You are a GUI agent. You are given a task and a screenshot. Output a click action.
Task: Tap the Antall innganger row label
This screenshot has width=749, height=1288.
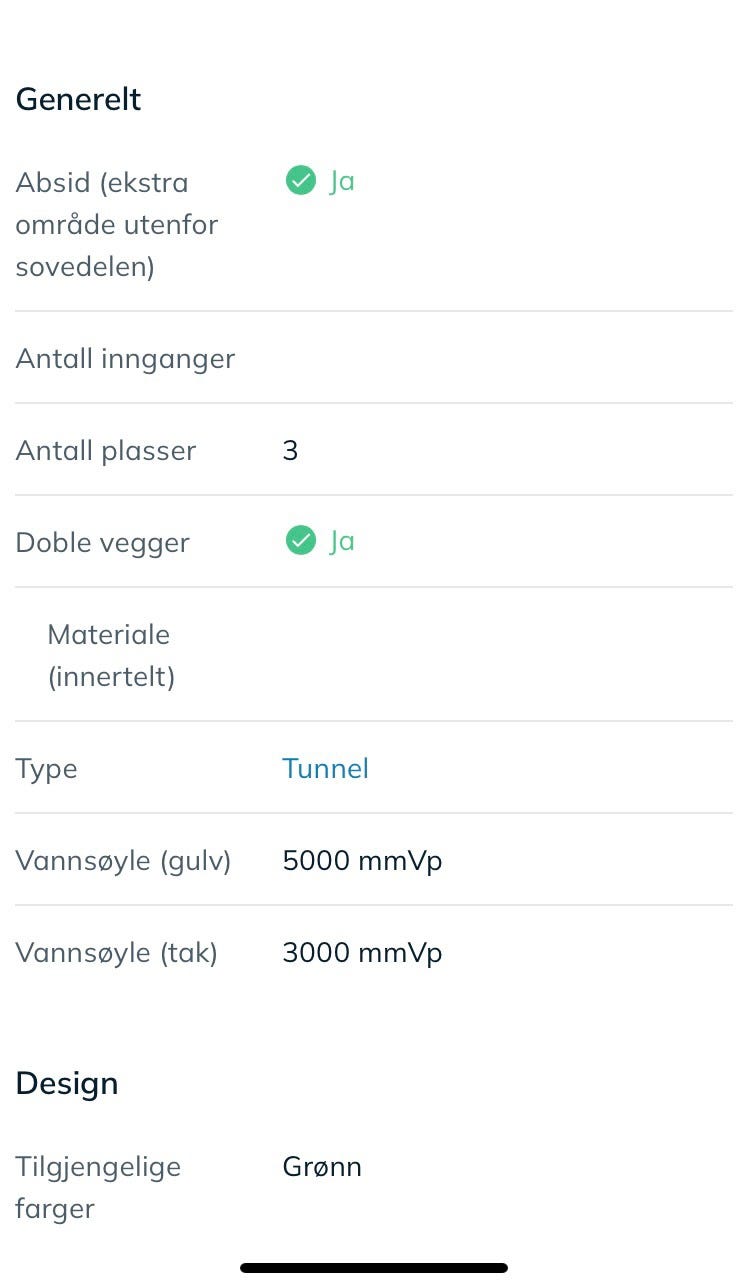(x=125, y=358)
